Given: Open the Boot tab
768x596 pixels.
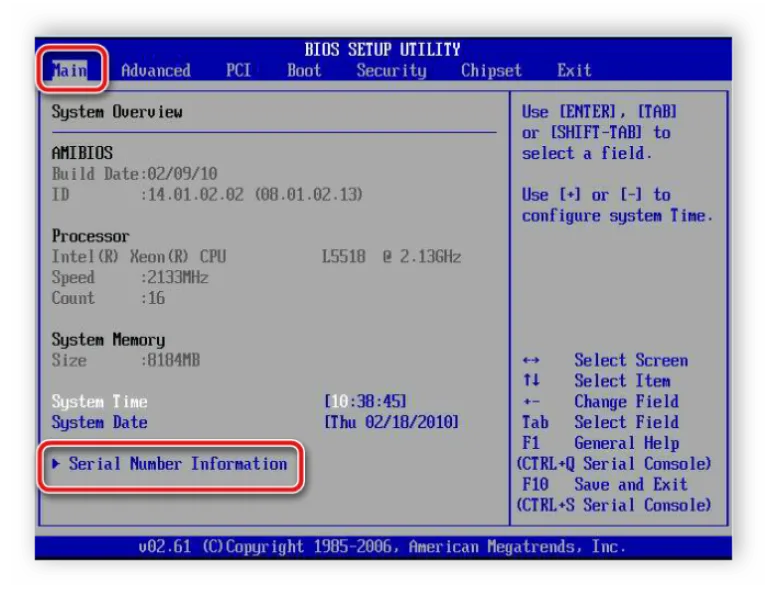Looking at the screenshot, I should [x=304, y=71].
